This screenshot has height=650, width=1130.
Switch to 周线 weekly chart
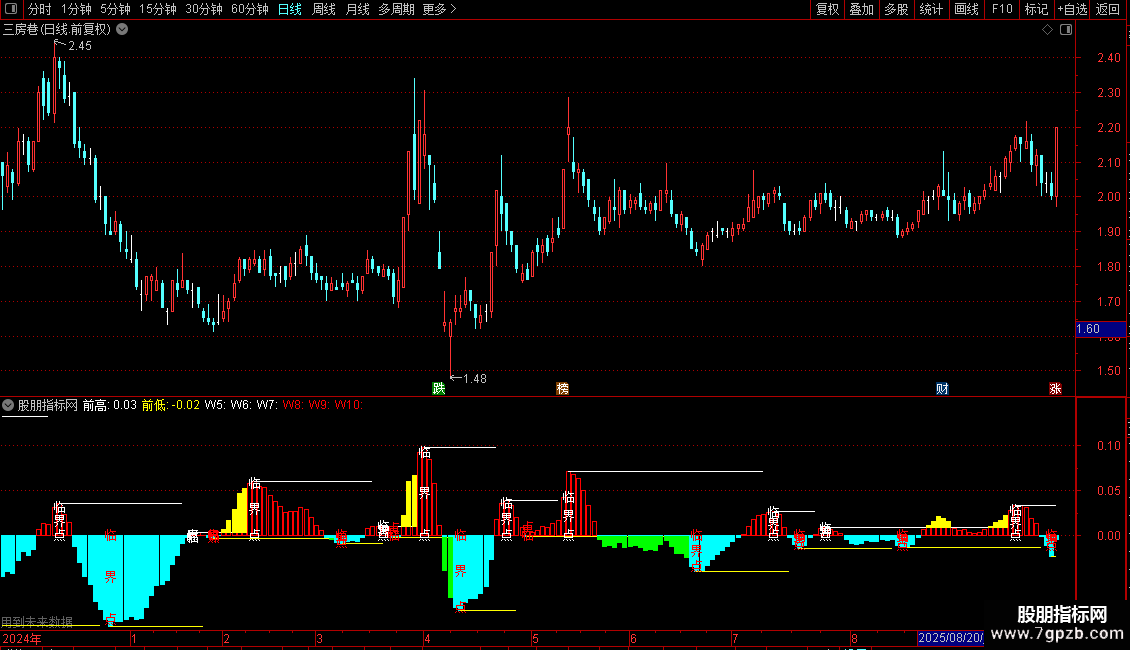point(324,9)
